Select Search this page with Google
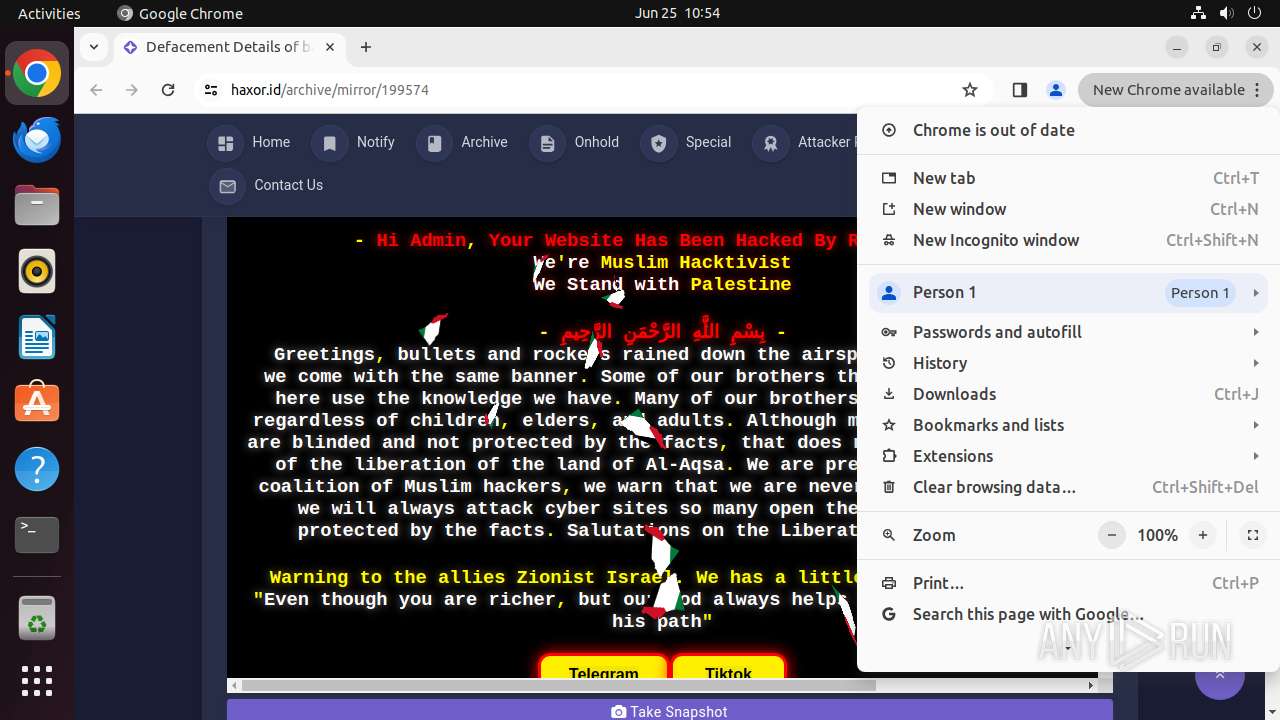 coord(1068,614)
